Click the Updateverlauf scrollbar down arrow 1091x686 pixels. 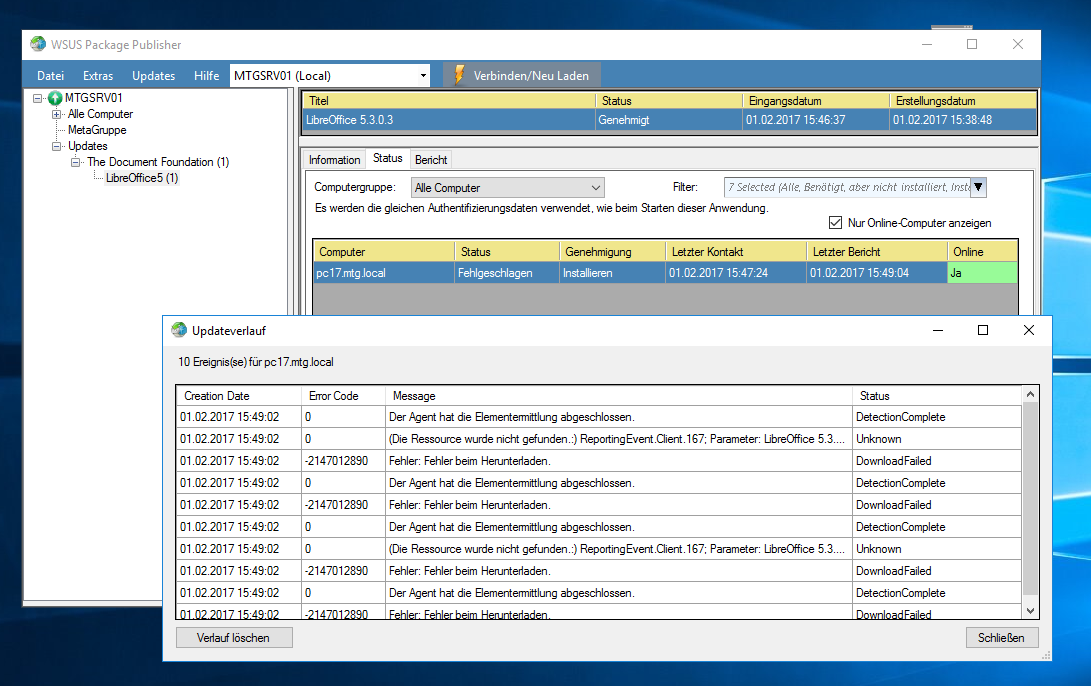click(1030, 610)
